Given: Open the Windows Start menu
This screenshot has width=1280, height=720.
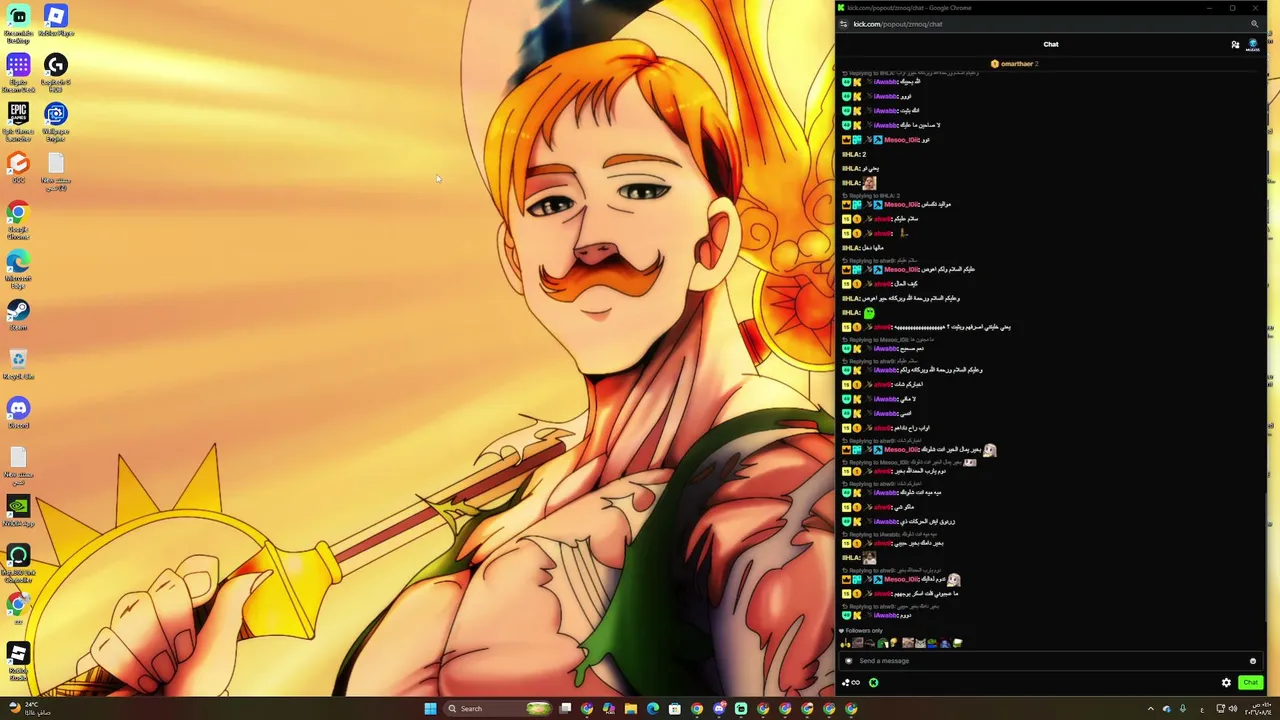Looking at the screenshot, I should tap(430, 709).
